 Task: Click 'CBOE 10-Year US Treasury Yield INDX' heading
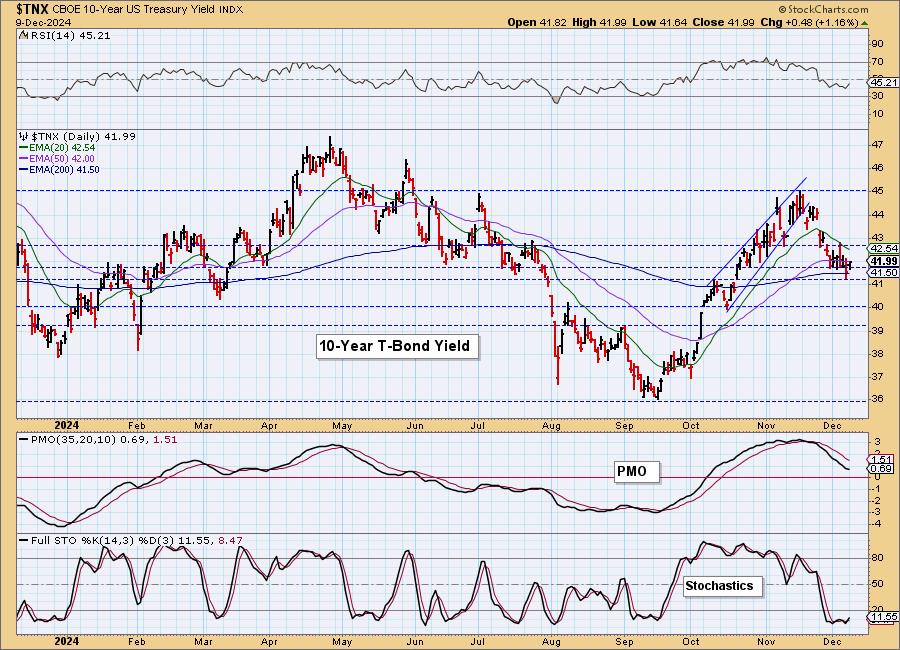(148, 10)
